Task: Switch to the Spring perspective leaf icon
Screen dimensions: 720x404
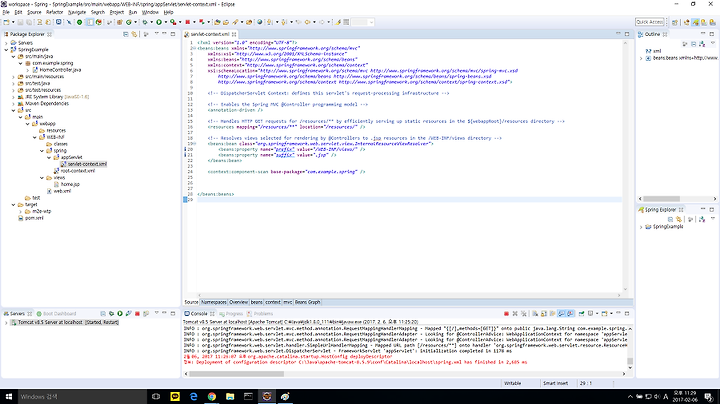Action: click(x=696, y=22)
